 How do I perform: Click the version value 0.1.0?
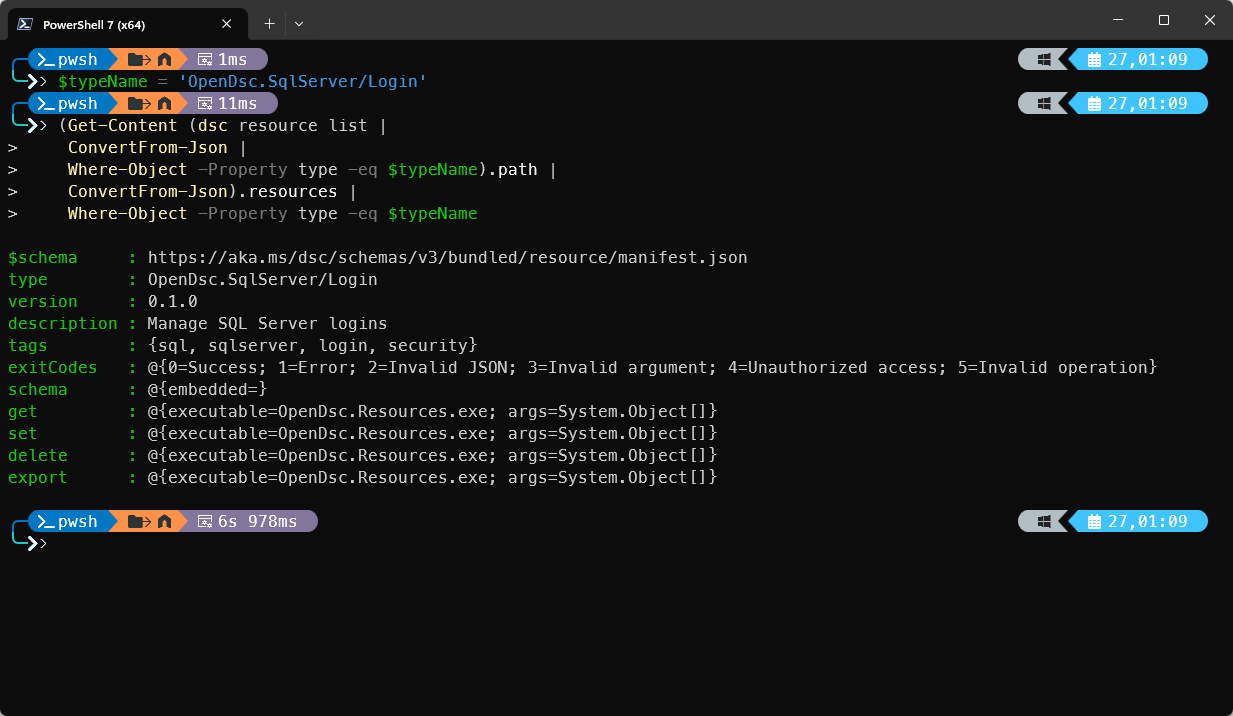click(172, 302)
